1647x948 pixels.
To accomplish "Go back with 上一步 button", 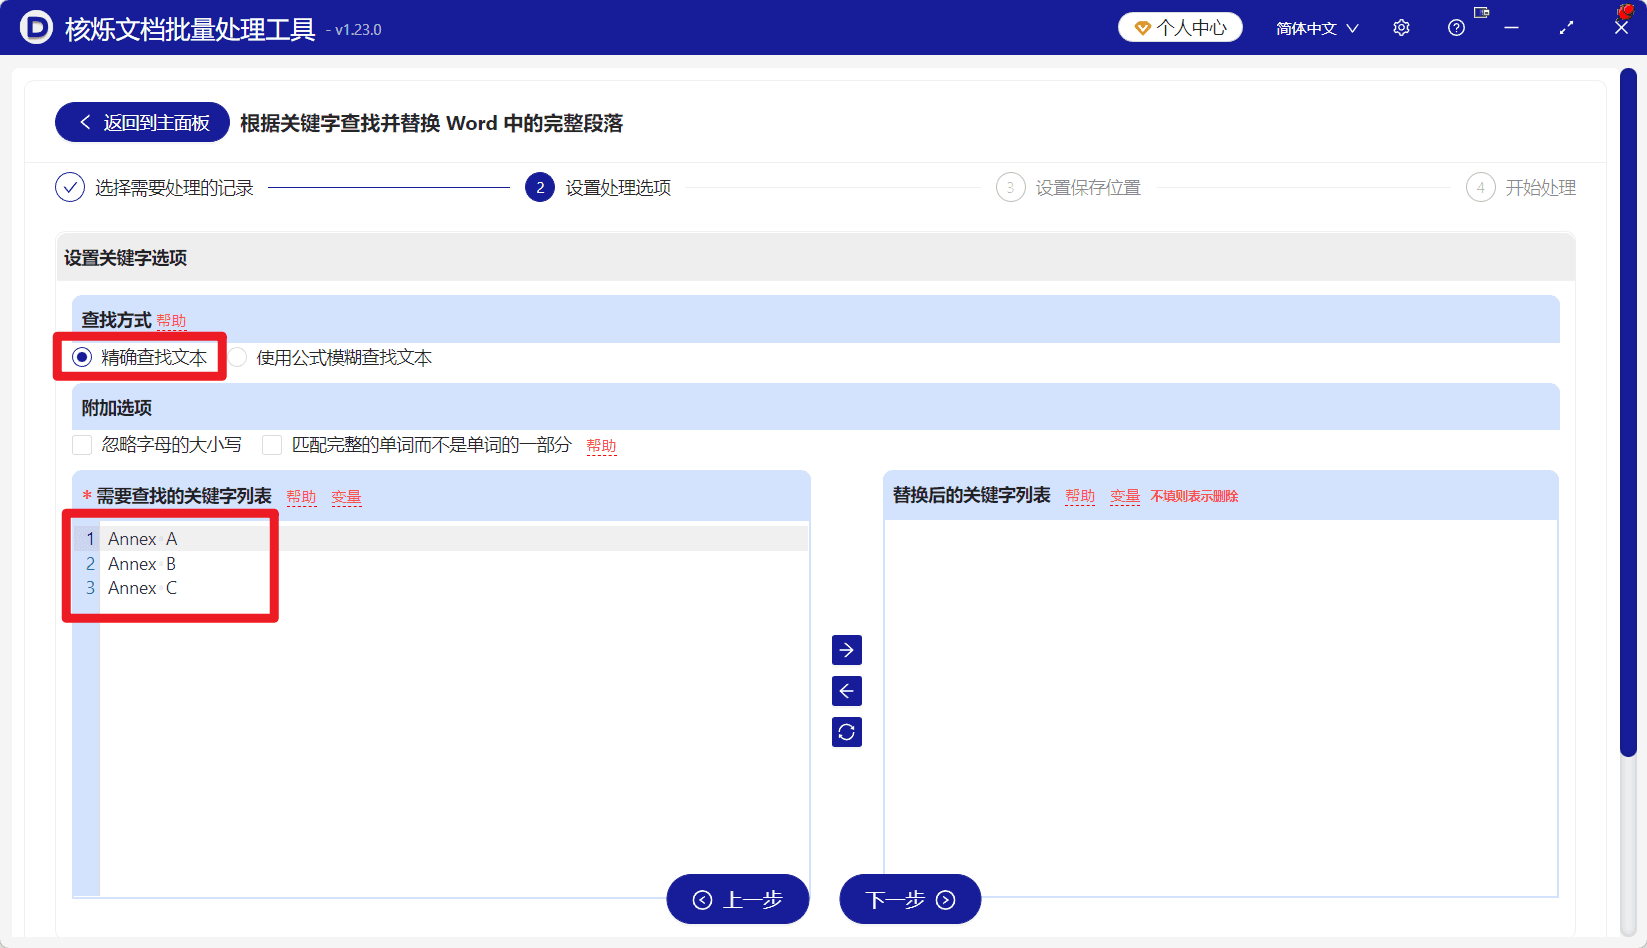I will (x=738, y=899).
